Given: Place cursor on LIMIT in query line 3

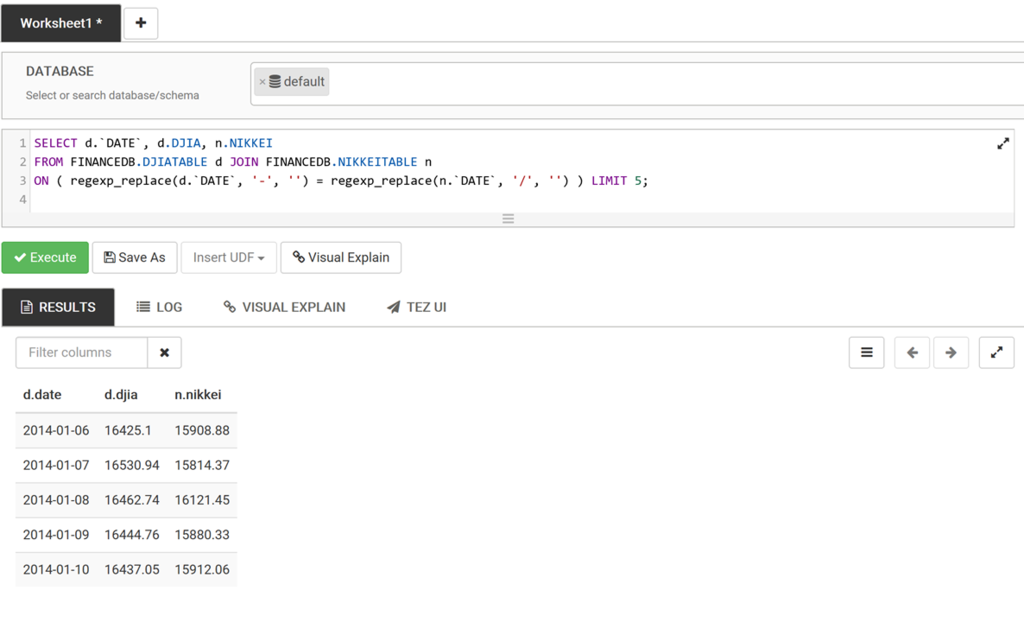Looking at the screenshot, I should point(609,181).
